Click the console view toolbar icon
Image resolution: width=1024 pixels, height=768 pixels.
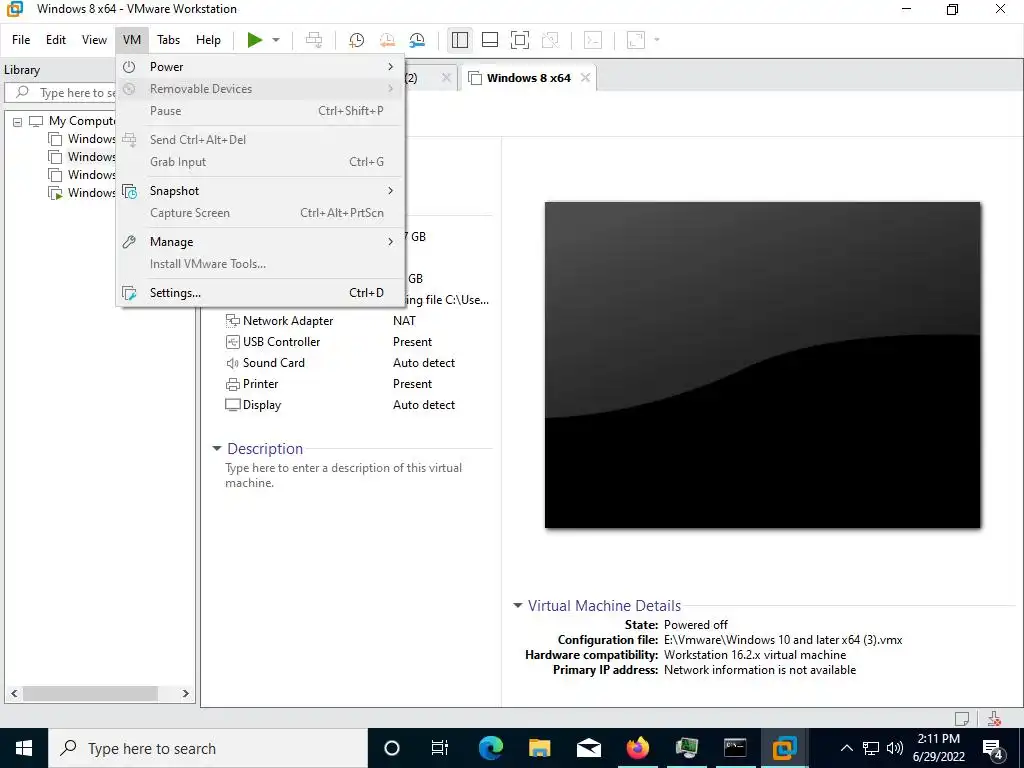point(593,40)
